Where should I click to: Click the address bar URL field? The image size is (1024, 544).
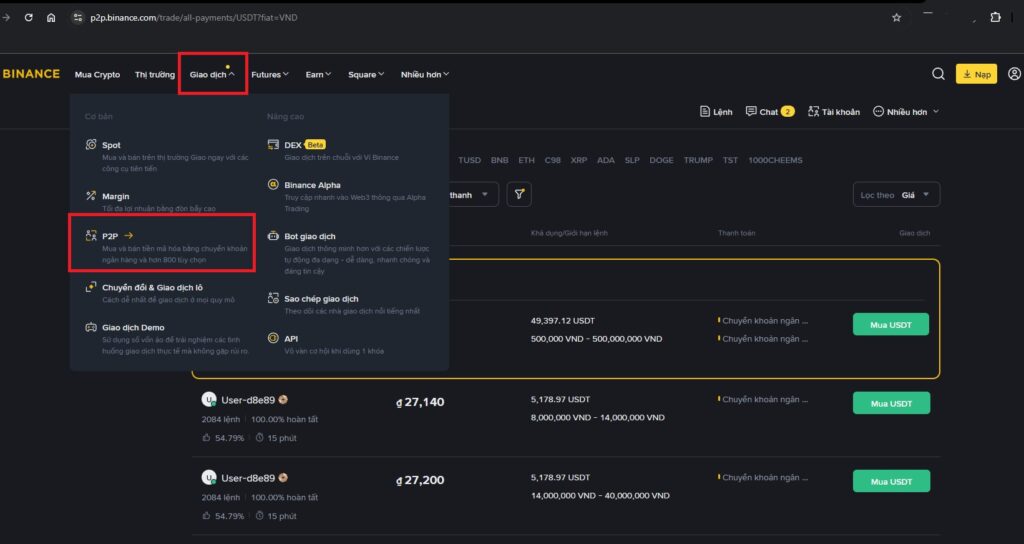click(194, 18)
